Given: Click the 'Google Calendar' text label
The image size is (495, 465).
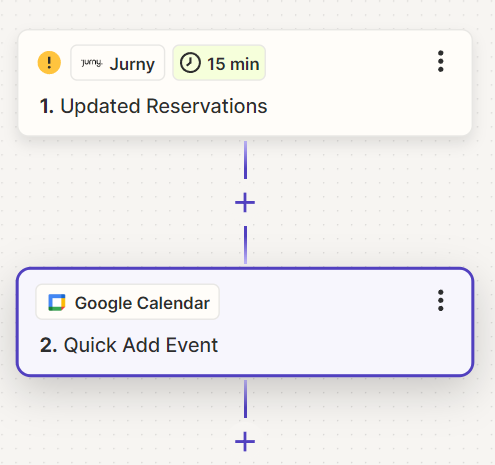Looking at the screenshot, I should (x=142, y=303).
